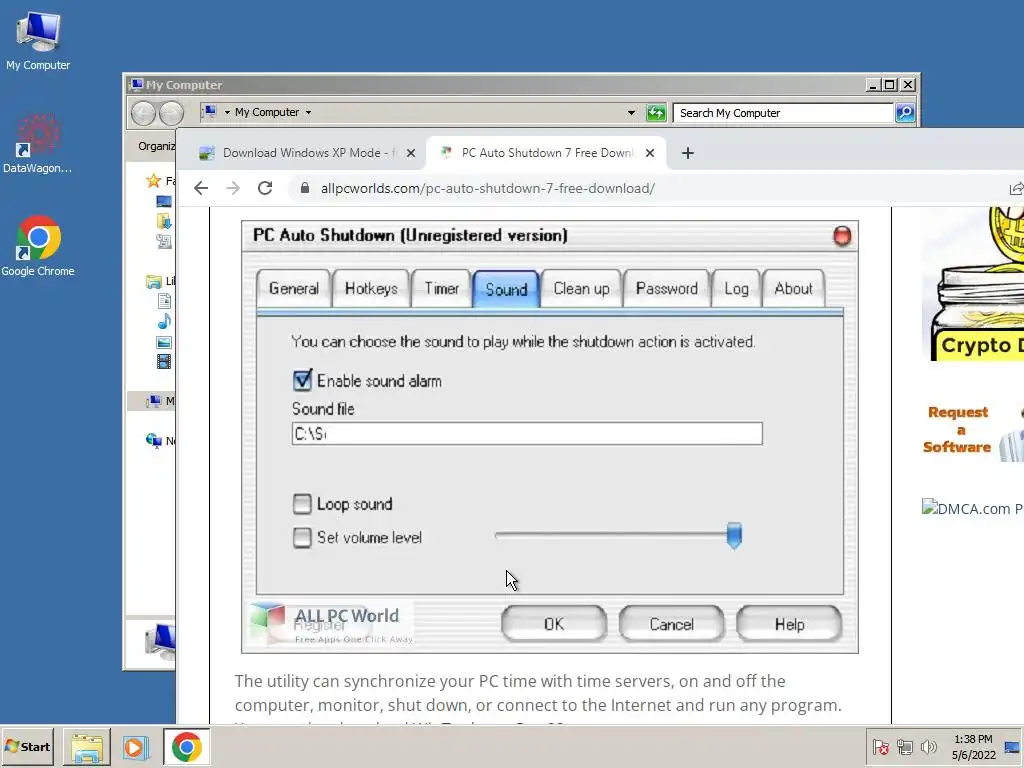Click Documents library icon in sidebar
The image size is (1024, 768).
pyautogui.click(x=164, y=301)
